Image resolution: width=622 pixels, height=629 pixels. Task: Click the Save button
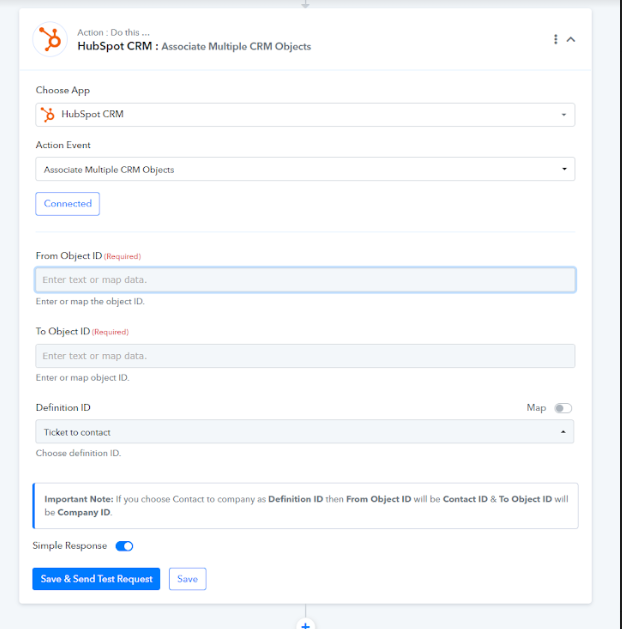point(188,579)
